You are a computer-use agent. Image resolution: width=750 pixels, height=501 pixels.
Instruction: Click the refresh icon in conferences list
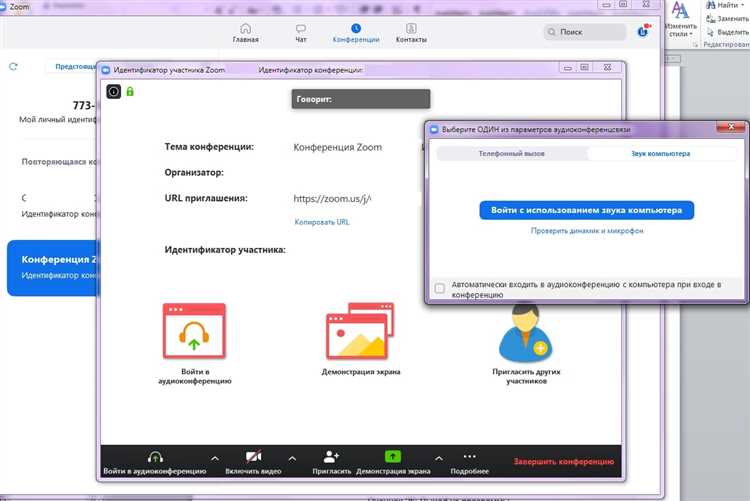tap(13, 67)
